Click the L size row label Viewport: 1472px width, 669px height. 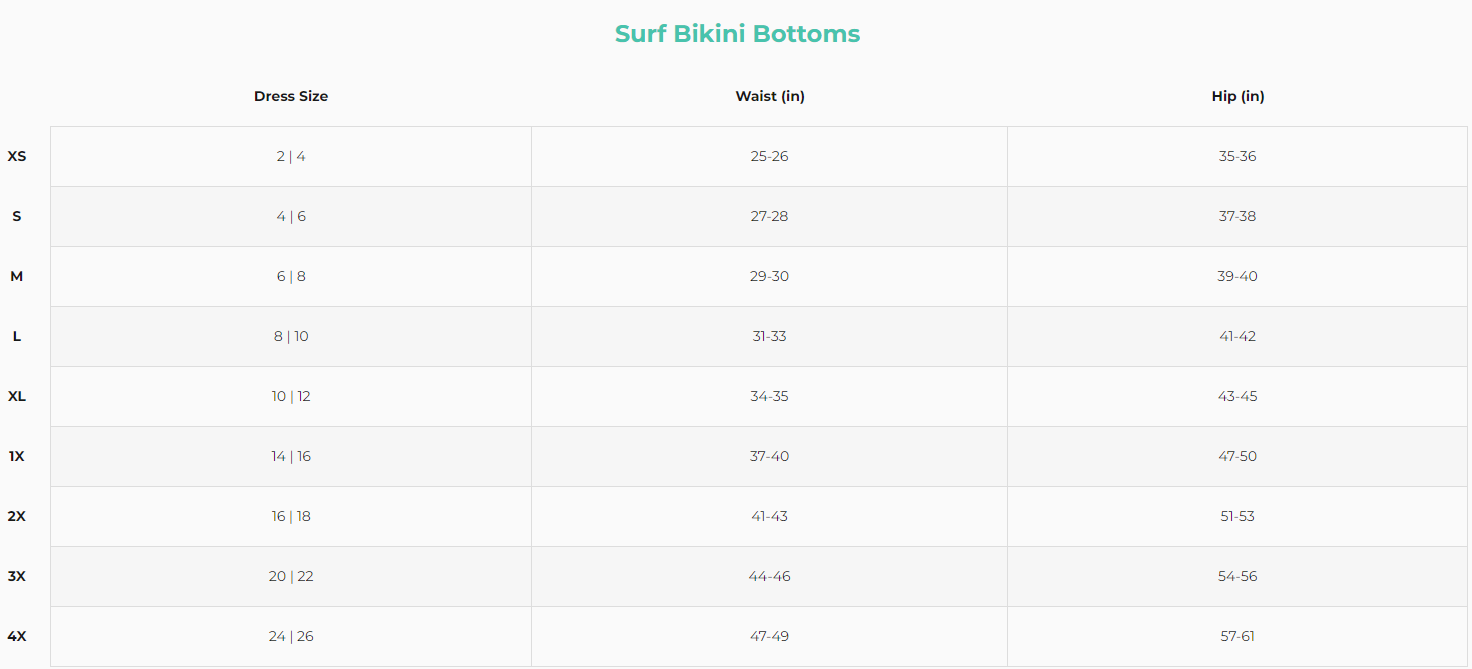[x=17, y=336]
